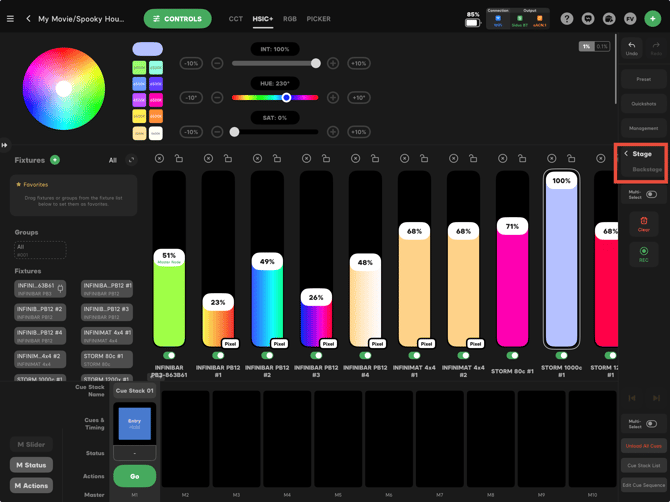Click the help question mark icon
The image size is (670, 502).
(x=567, y=19)
